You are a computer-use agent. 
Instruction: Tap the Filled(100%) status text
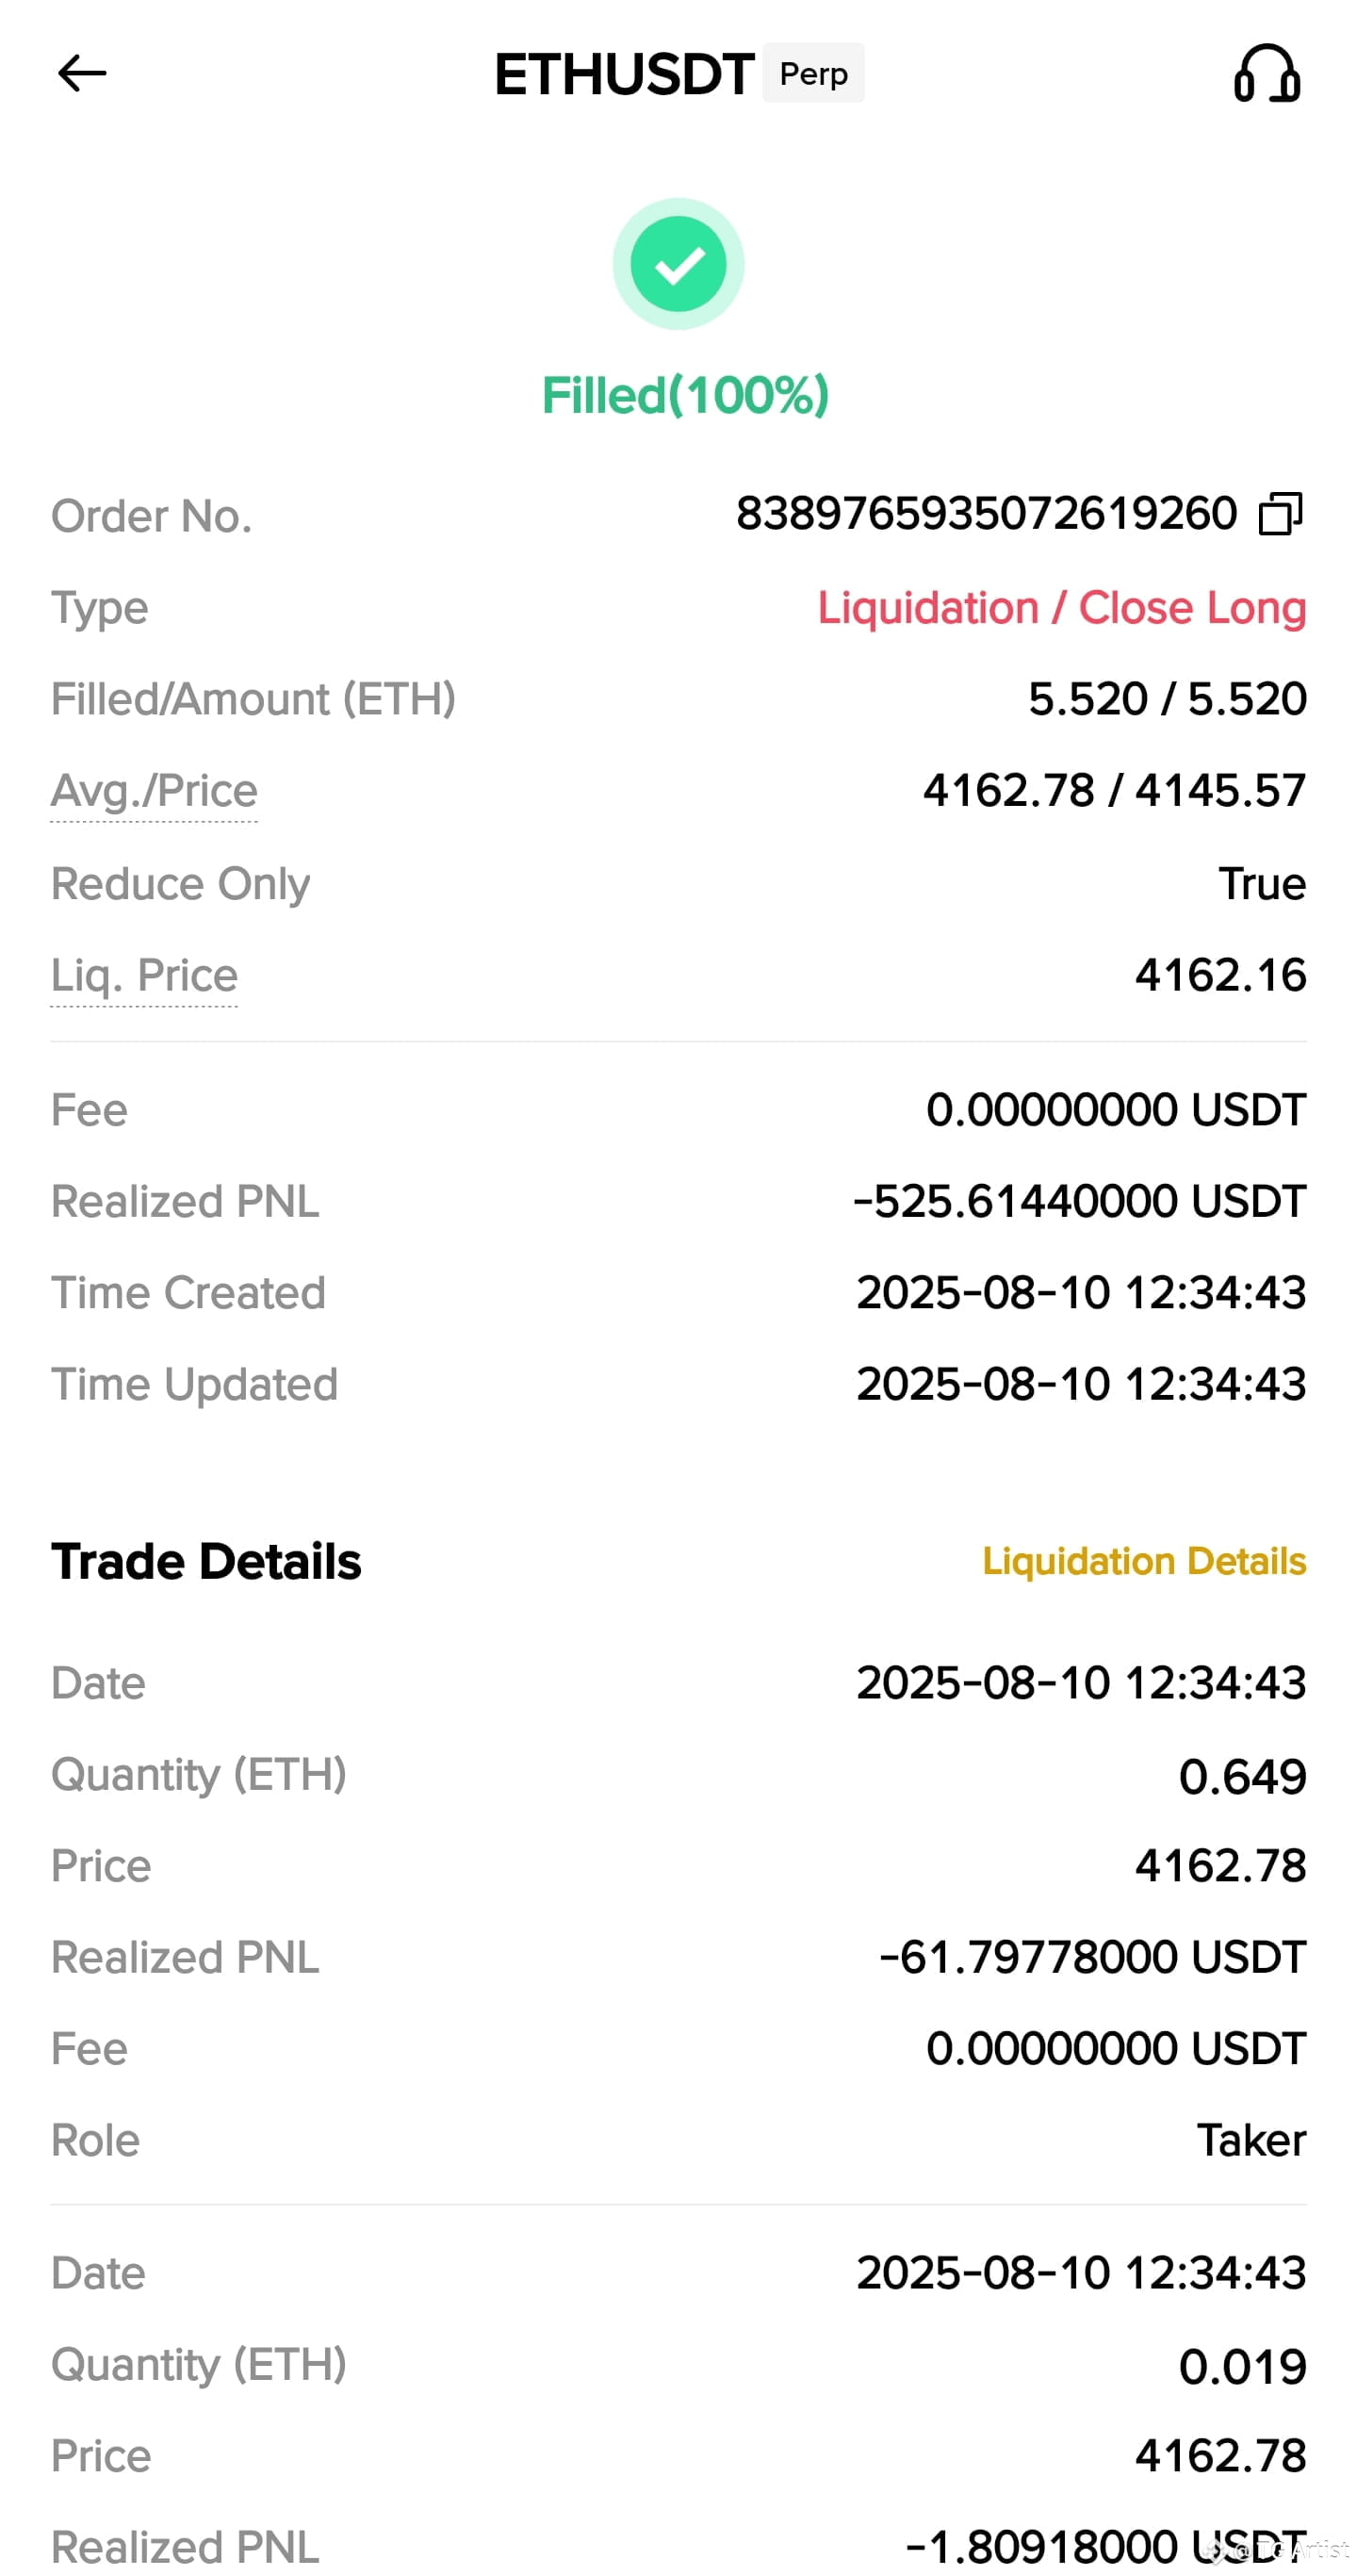(x=685, y=395)
